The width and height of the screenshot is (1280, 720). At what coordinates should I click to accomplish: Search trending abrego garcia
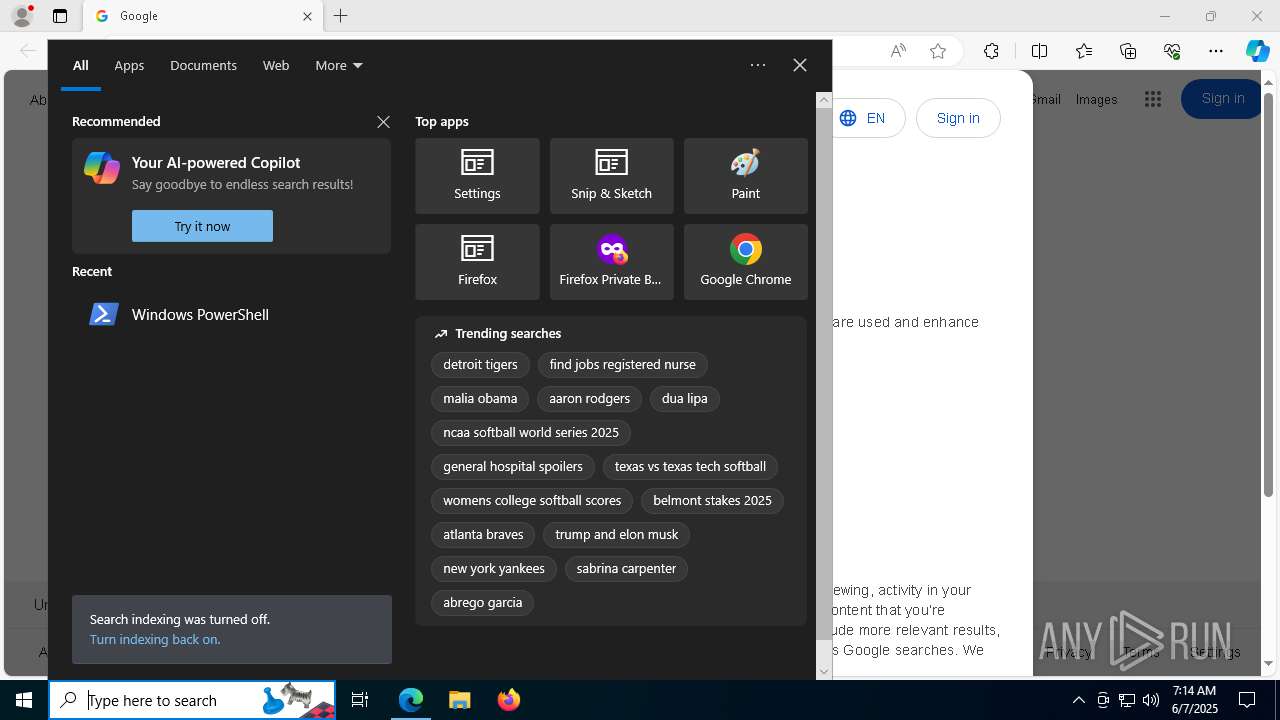tap(483, 603)
